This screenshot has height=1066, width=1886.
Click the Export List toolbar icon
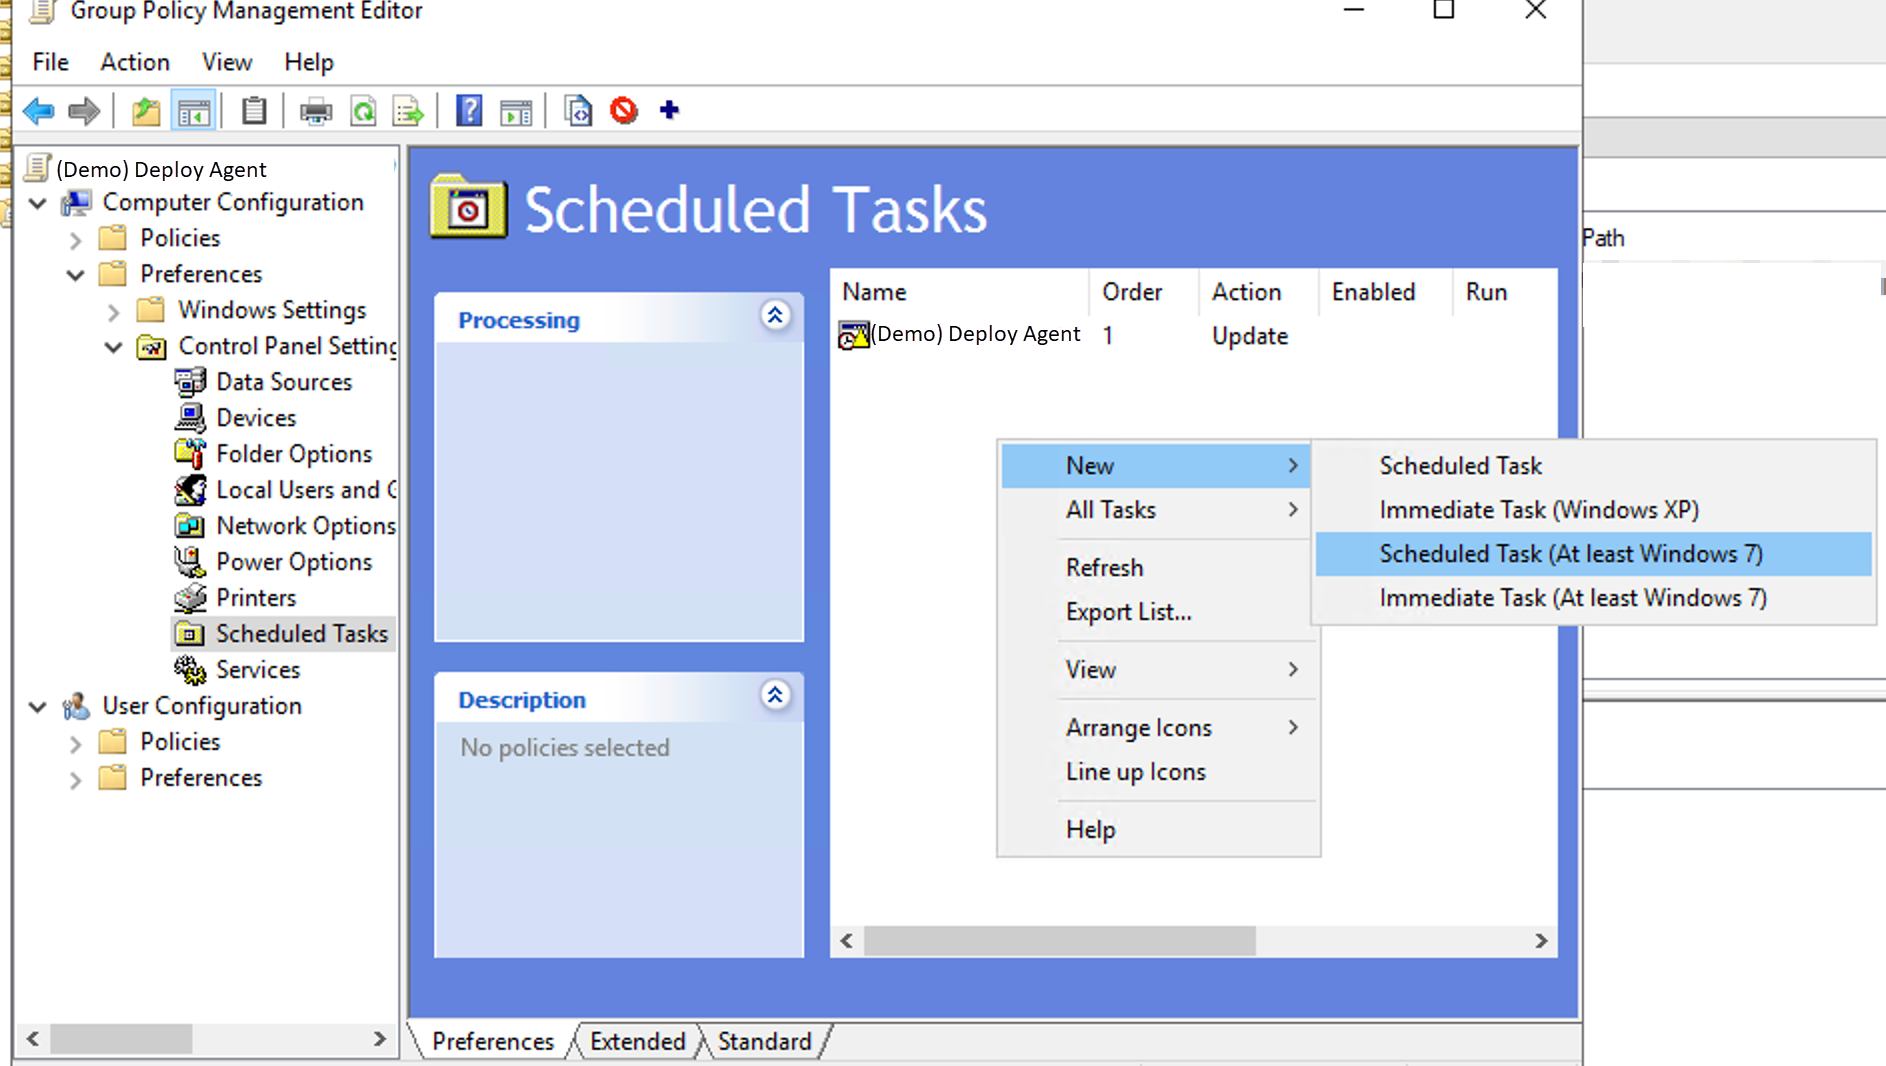tap(408, 111)
